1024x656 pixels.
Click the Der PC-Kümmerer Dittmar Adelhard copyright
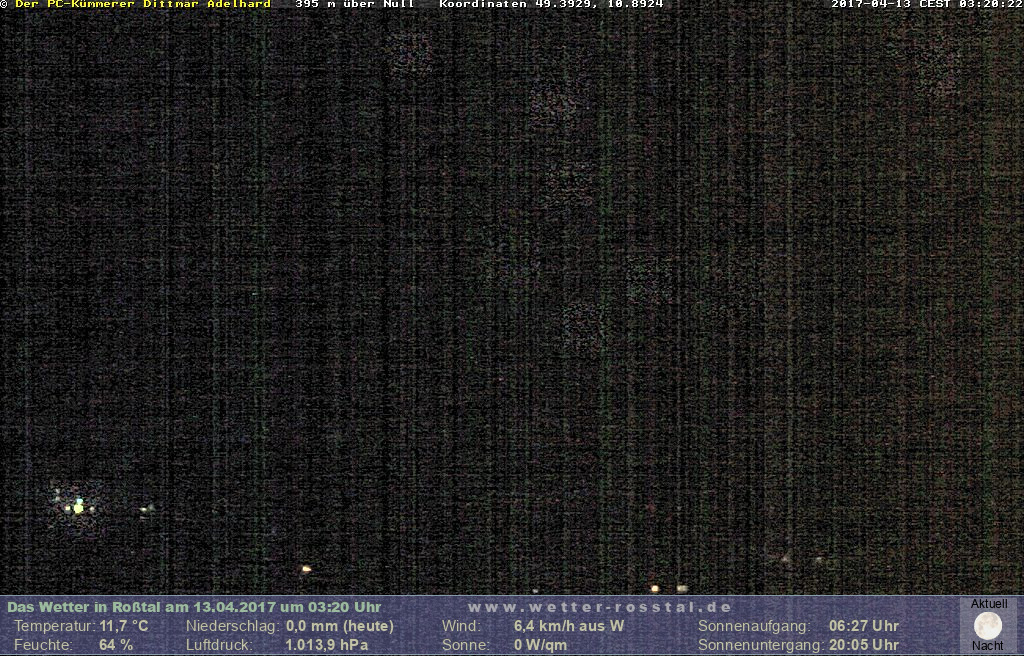coord(142,4)
